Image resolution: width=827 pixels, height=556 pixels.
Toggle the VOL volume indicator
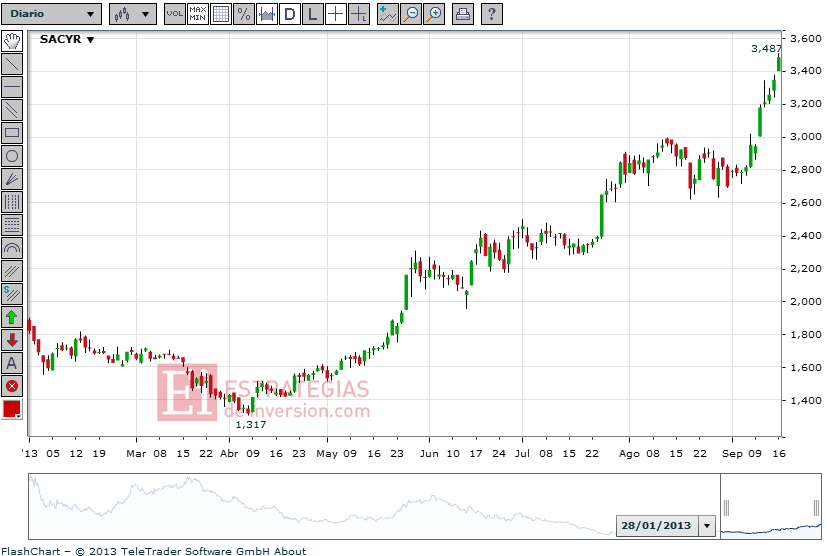(175, 14)
